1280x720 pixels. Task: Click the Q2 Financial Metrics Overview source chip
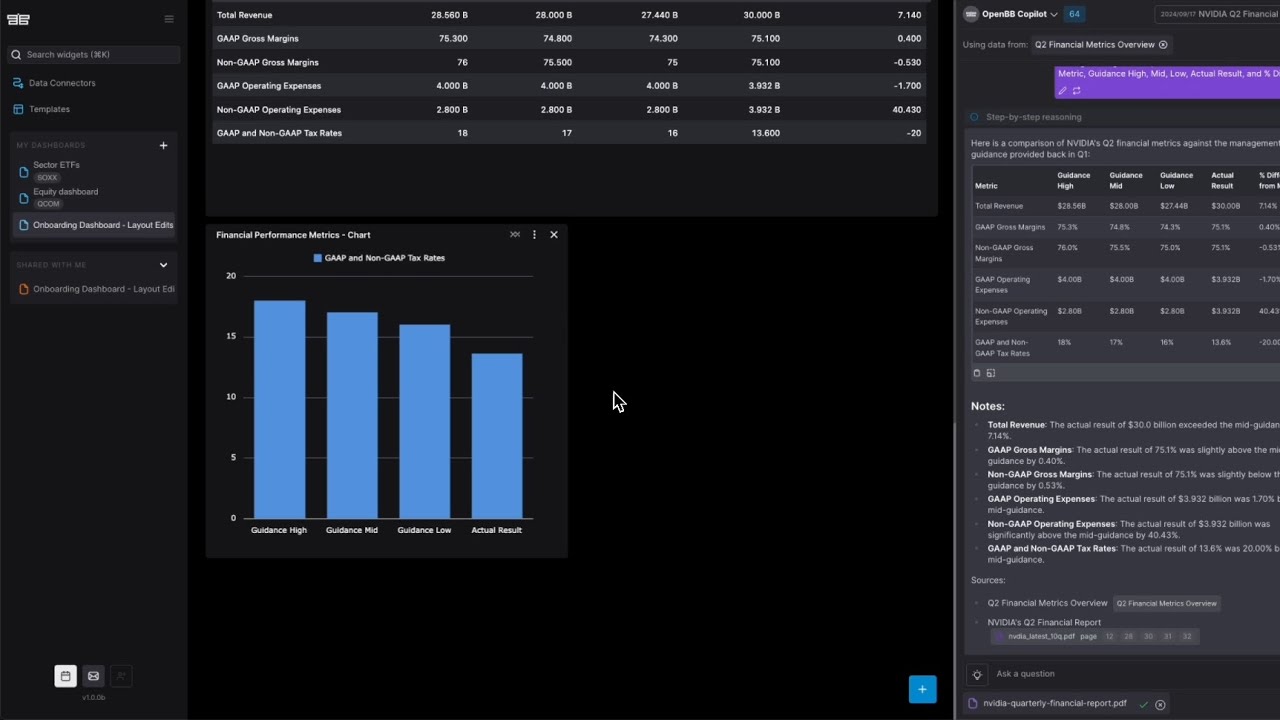(1167, 603)
